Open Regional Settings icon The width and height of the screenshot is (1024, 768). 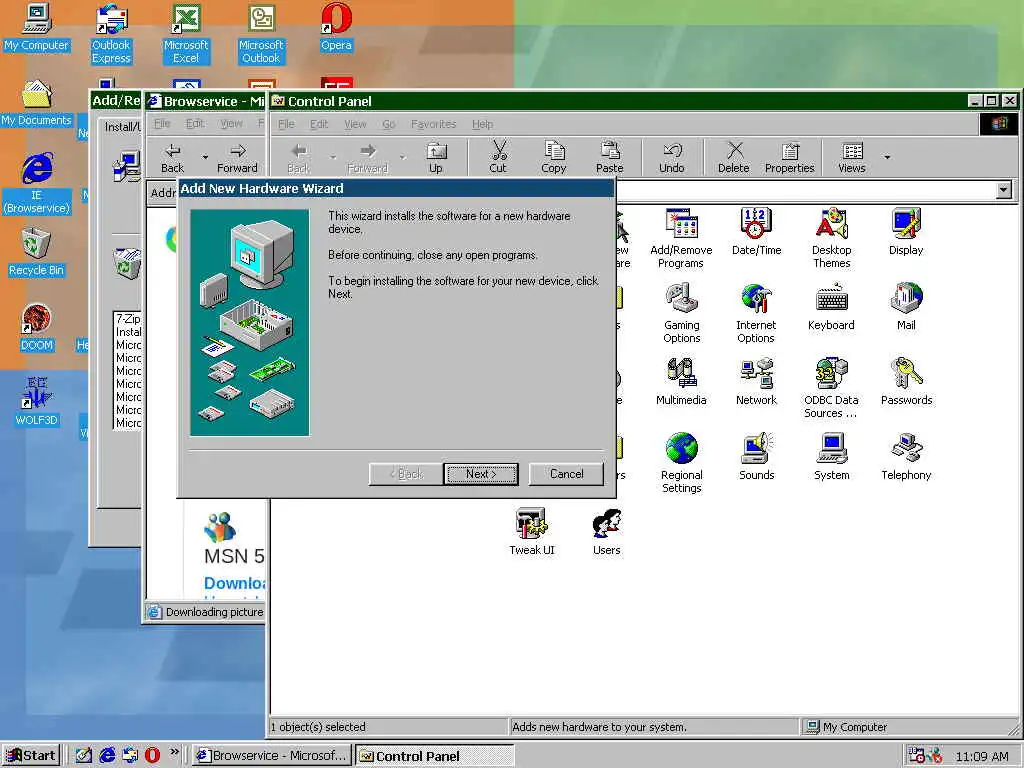[x=681, y=464]
